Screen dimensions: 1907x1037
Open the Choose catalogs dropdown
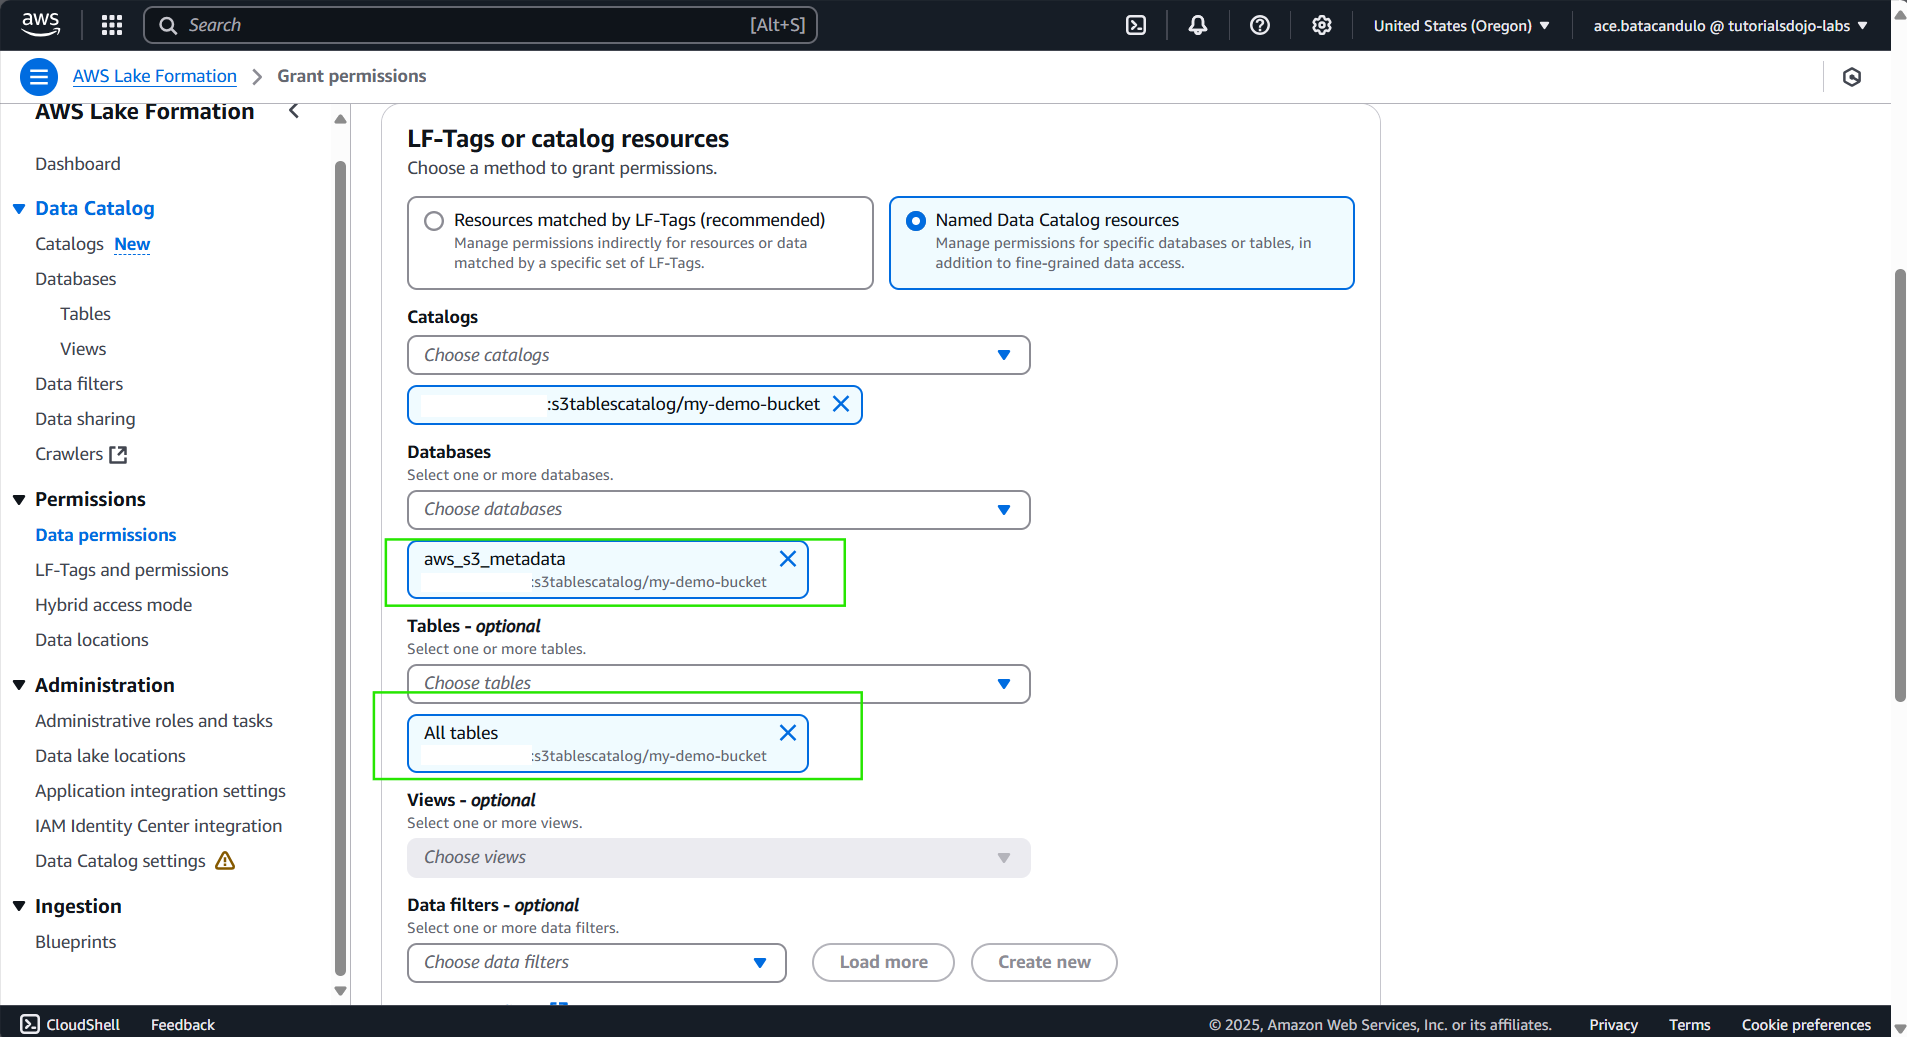click(718, 355)
